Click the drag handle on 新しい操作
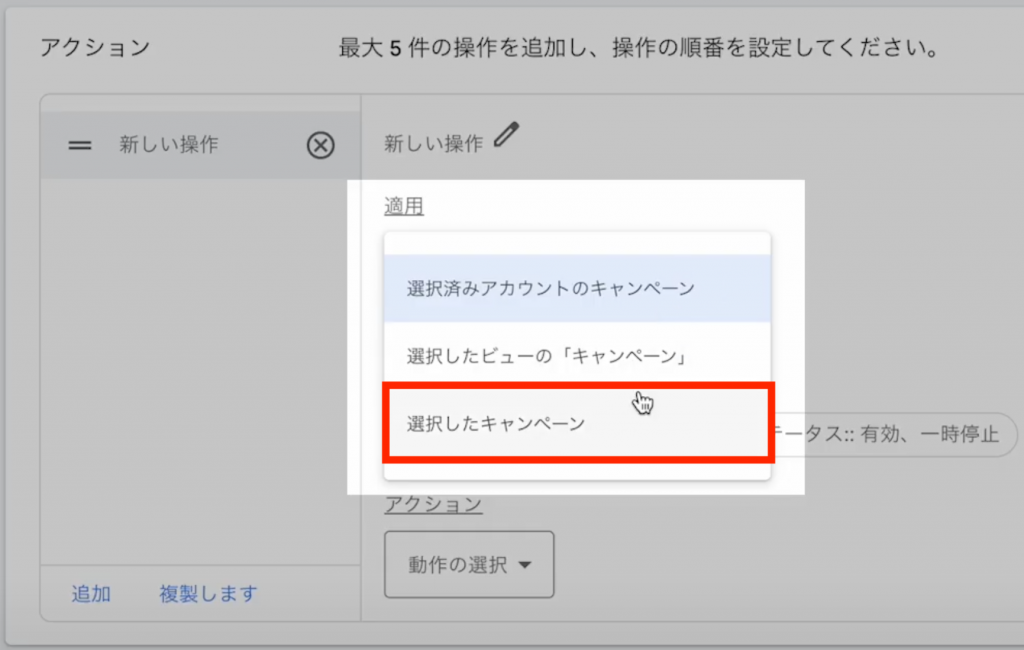The width and height of the screenshot is (1024, 650). pos(80,145)
